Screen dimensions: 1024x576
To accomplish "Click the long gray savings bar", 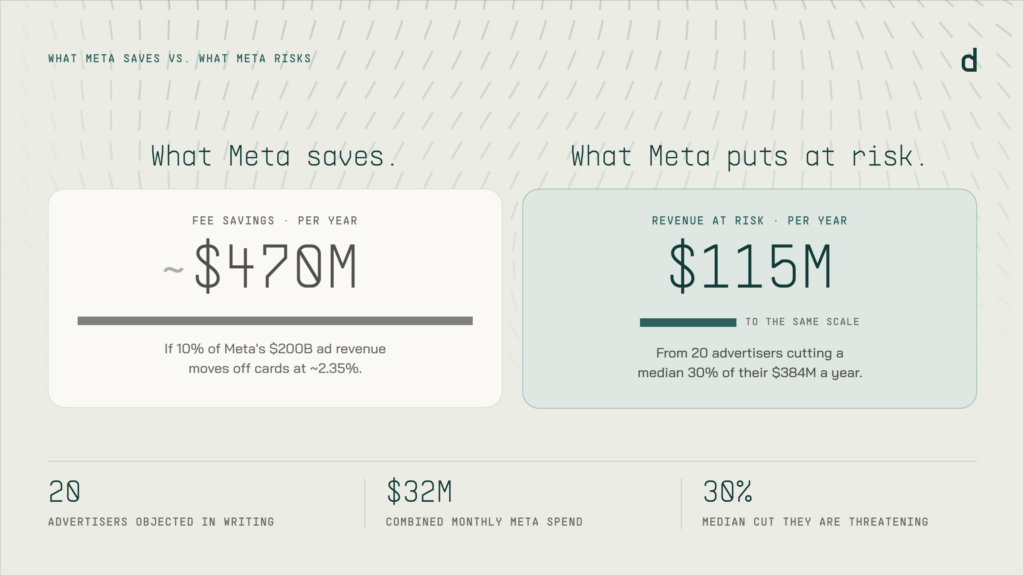I will point(275,321).
